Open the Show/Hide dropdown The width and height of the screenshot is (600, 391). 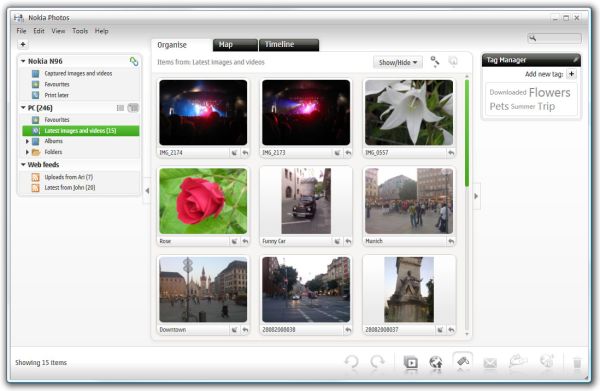398,62
